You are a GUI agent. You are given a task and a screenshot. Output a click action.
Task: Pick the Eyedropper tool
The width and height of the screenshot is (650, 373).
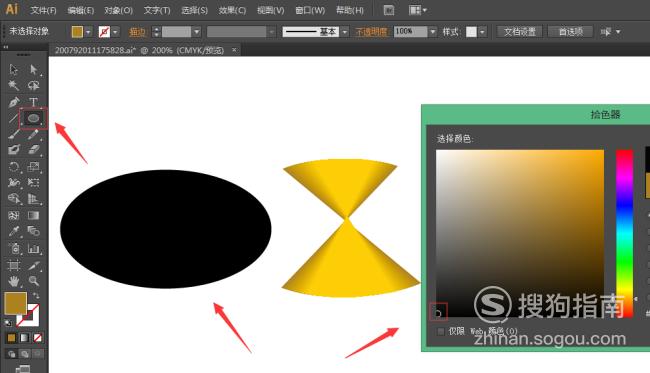[14, 231]
